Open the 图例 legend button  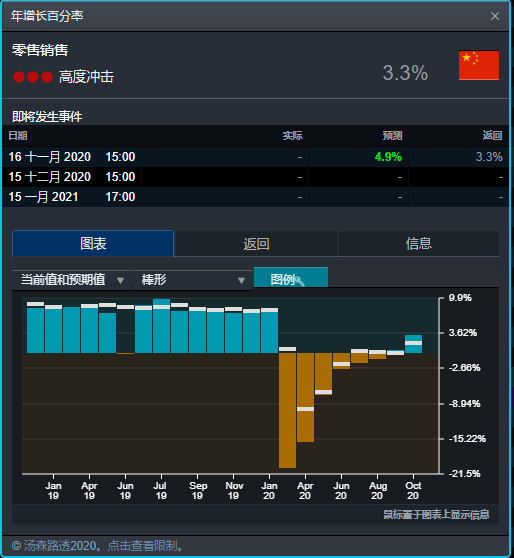291,278
